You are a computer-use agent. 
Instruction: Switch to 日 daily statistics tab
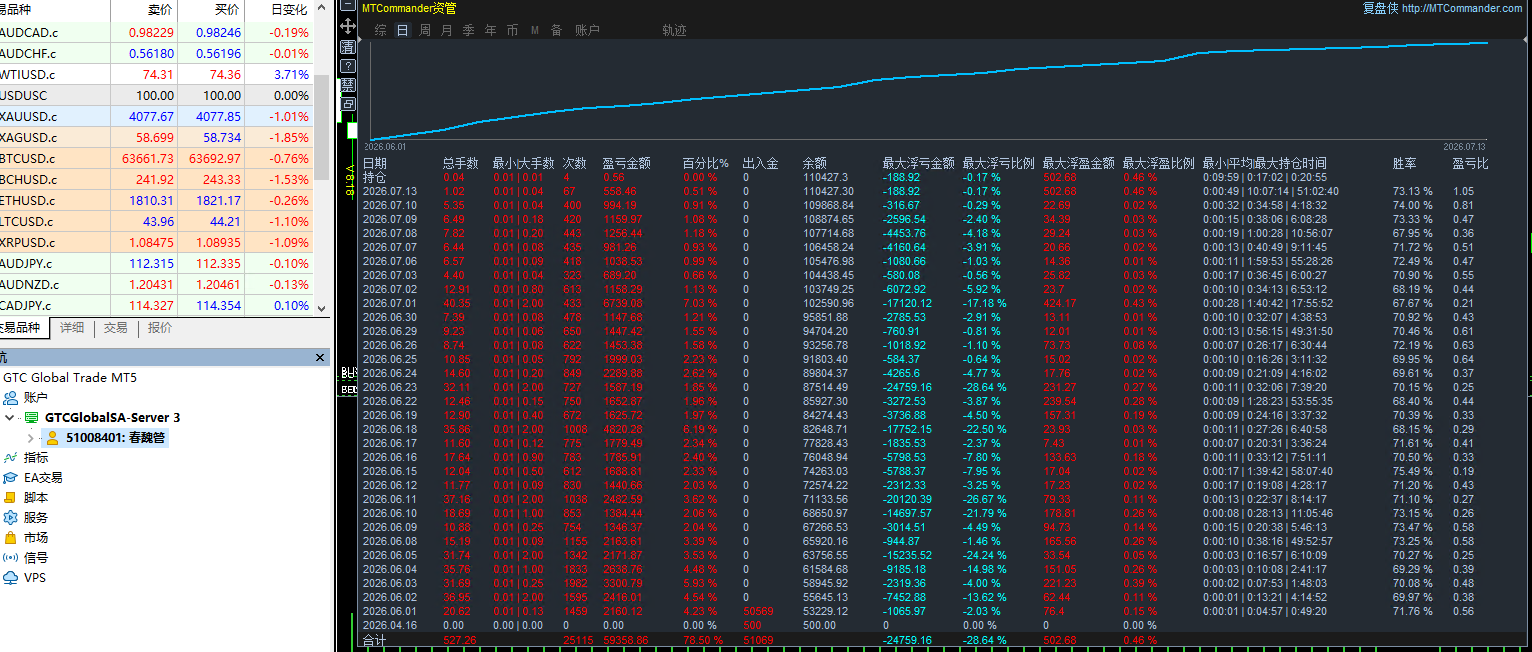click(402, 30)
